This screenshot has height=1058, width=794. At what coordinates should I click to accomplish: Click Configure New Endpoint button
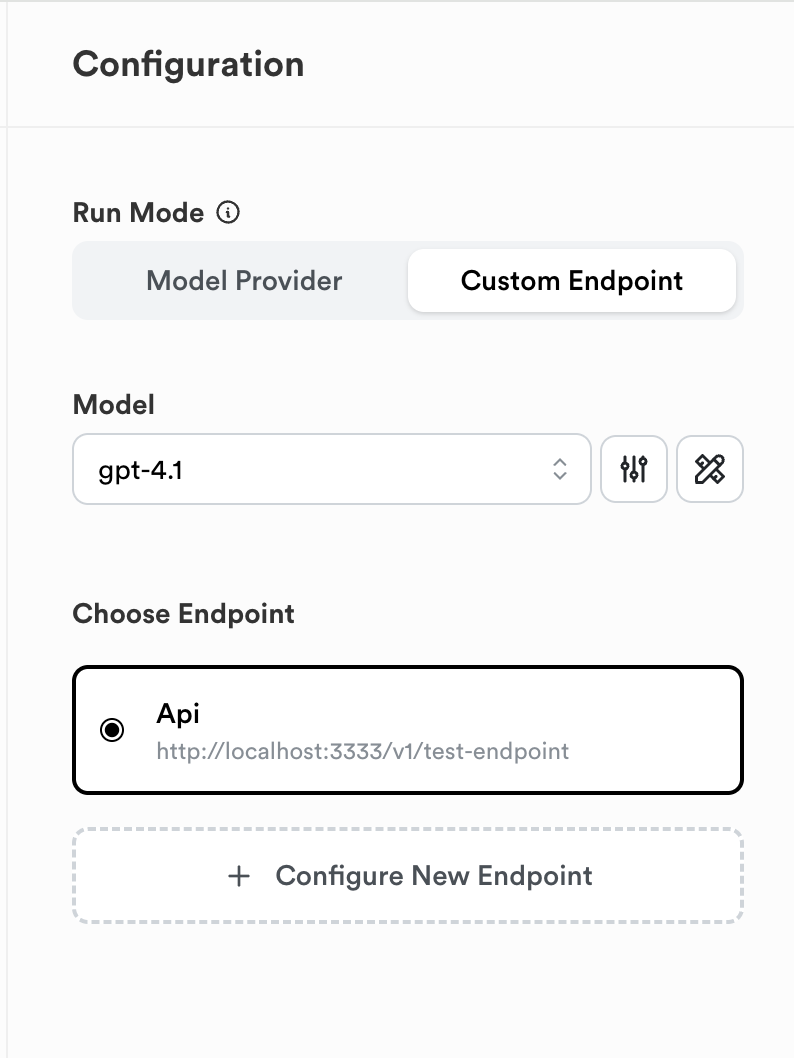click(x=408, y=876)
